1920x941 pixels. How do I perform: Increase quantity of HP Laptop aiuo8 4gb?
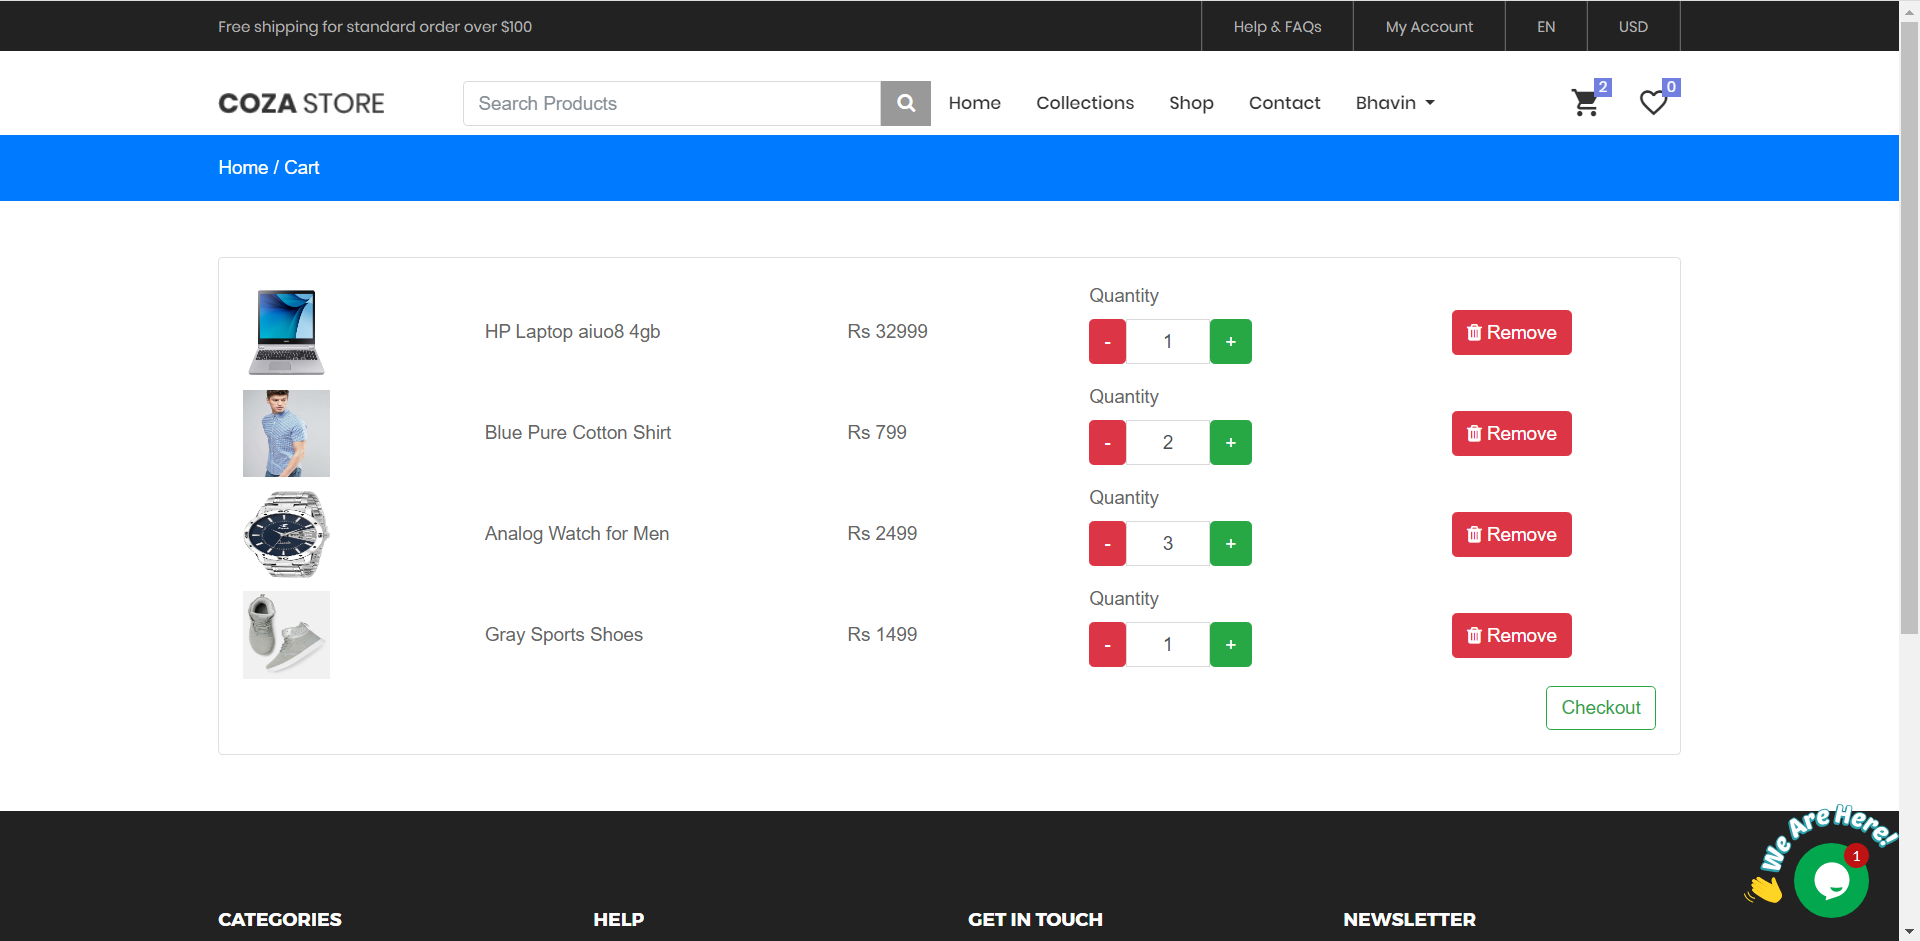(1230, 341)
